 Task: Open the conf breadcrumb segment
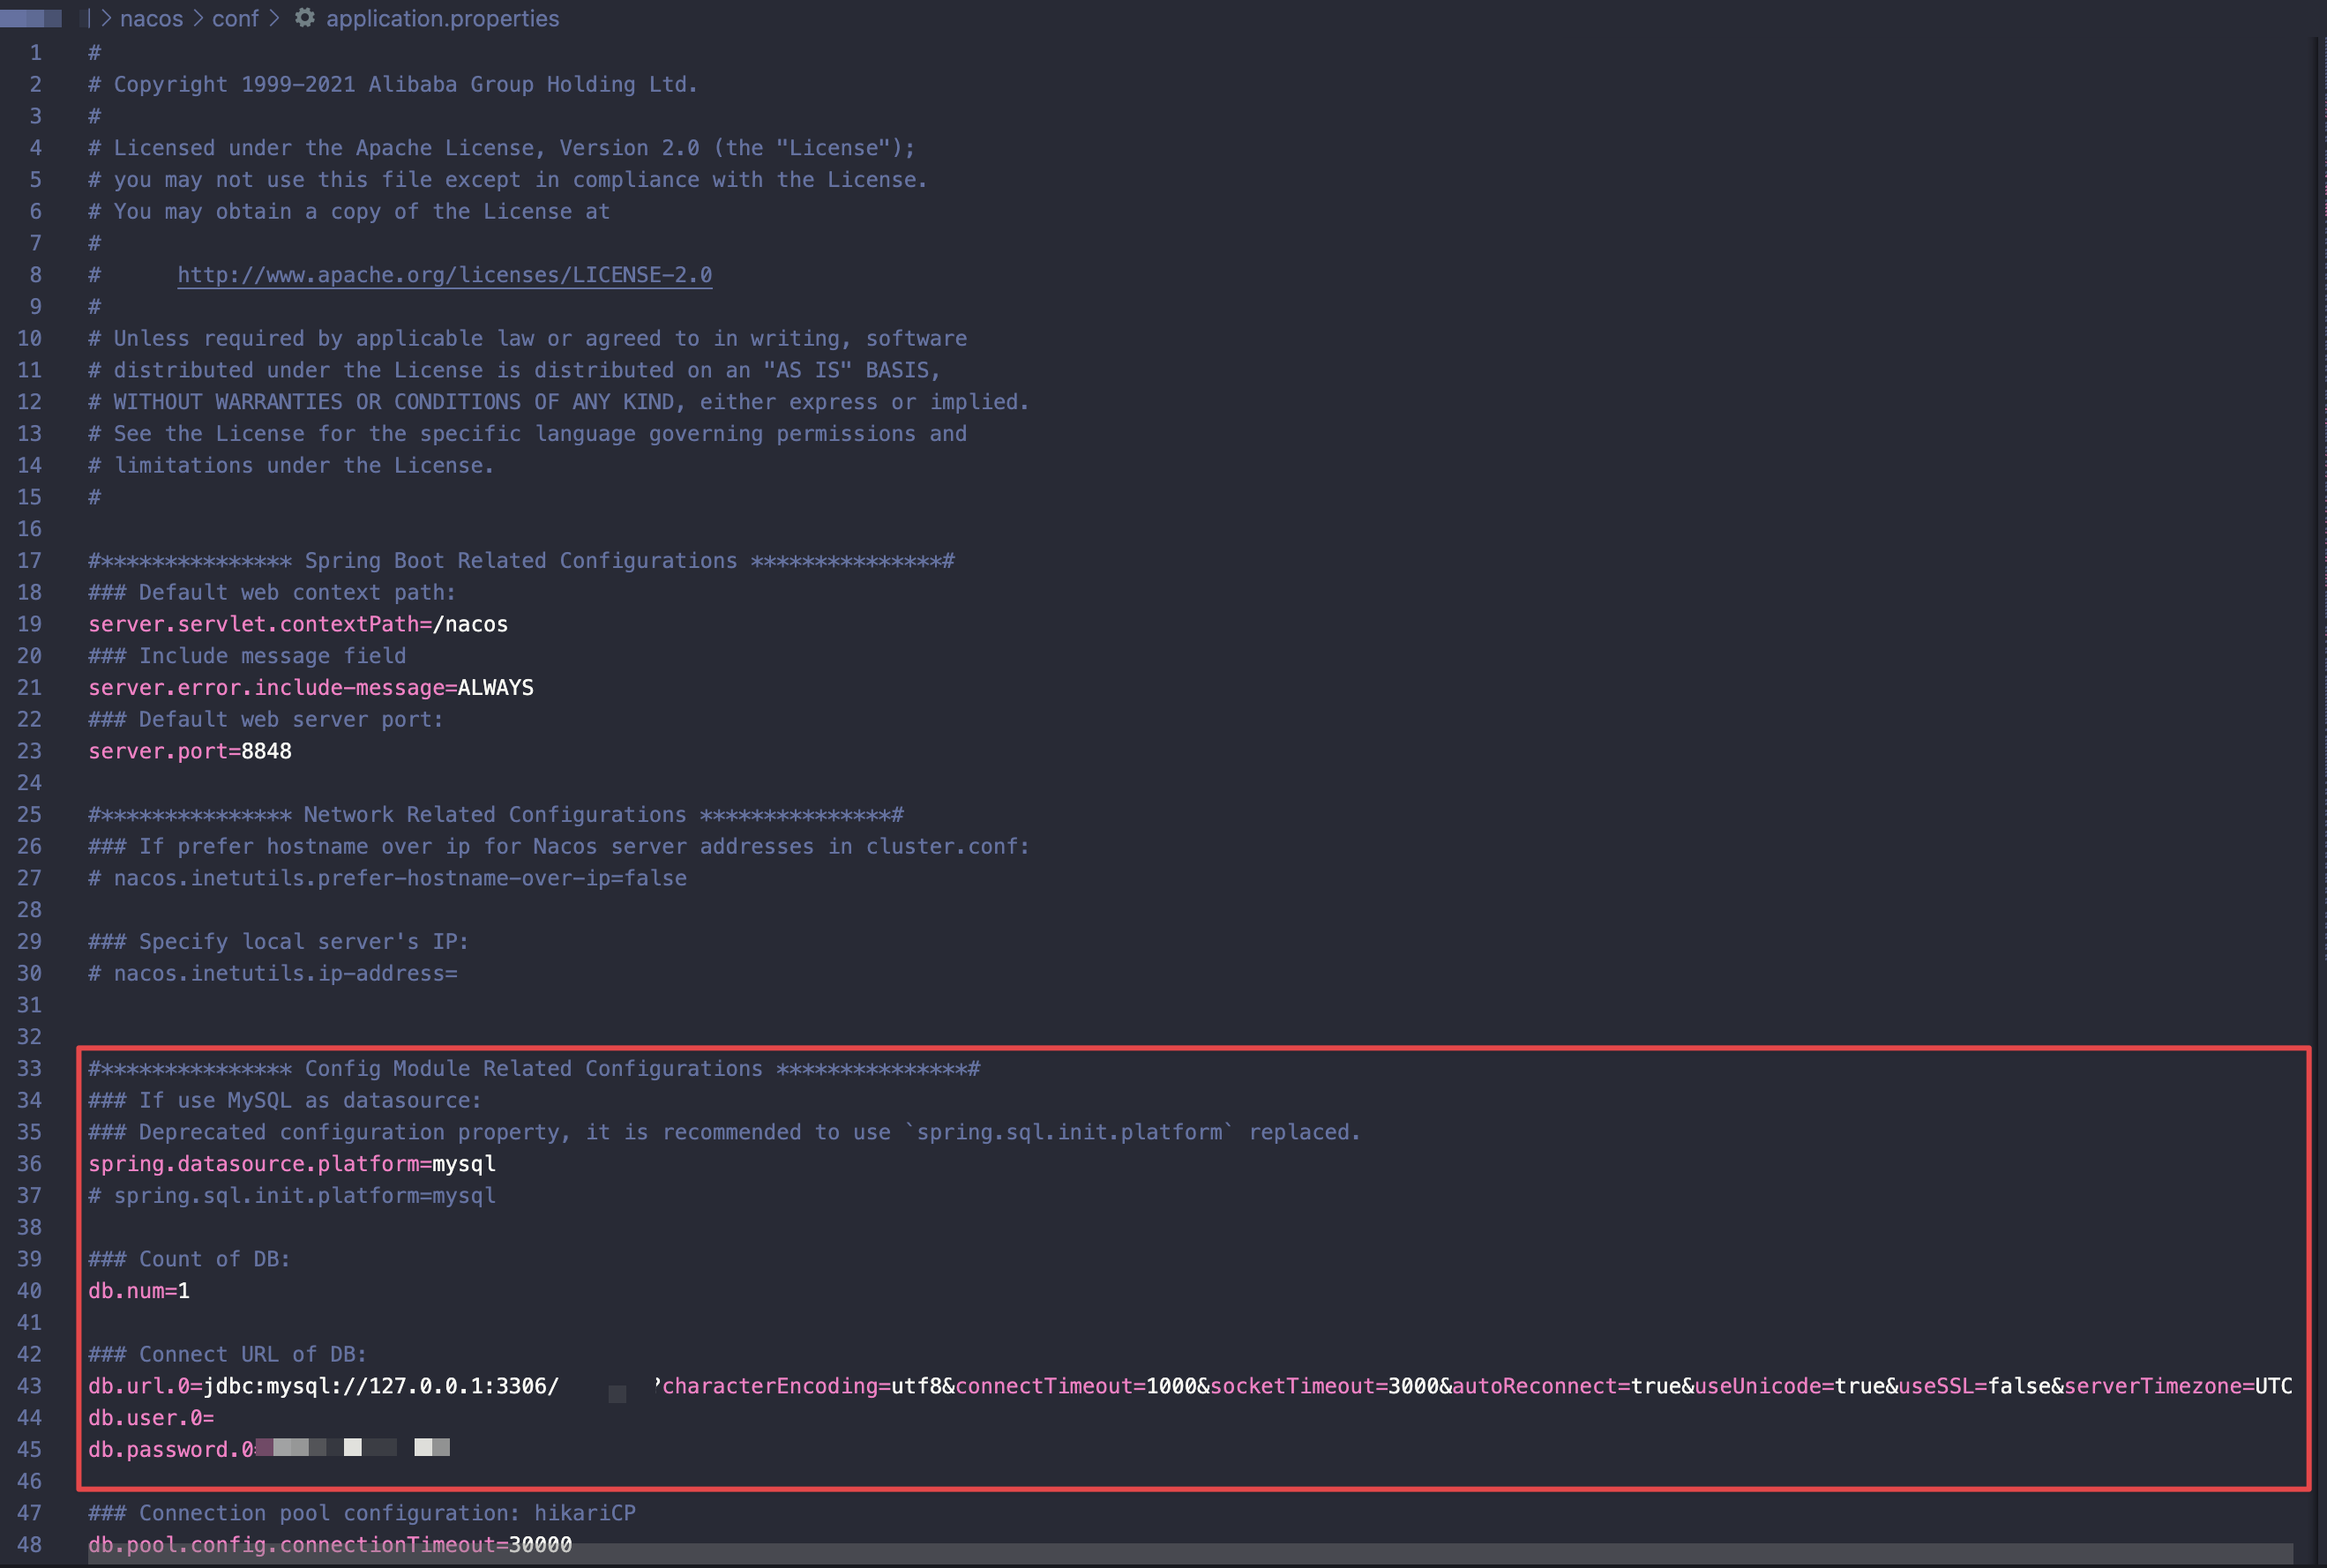[235, 18]
